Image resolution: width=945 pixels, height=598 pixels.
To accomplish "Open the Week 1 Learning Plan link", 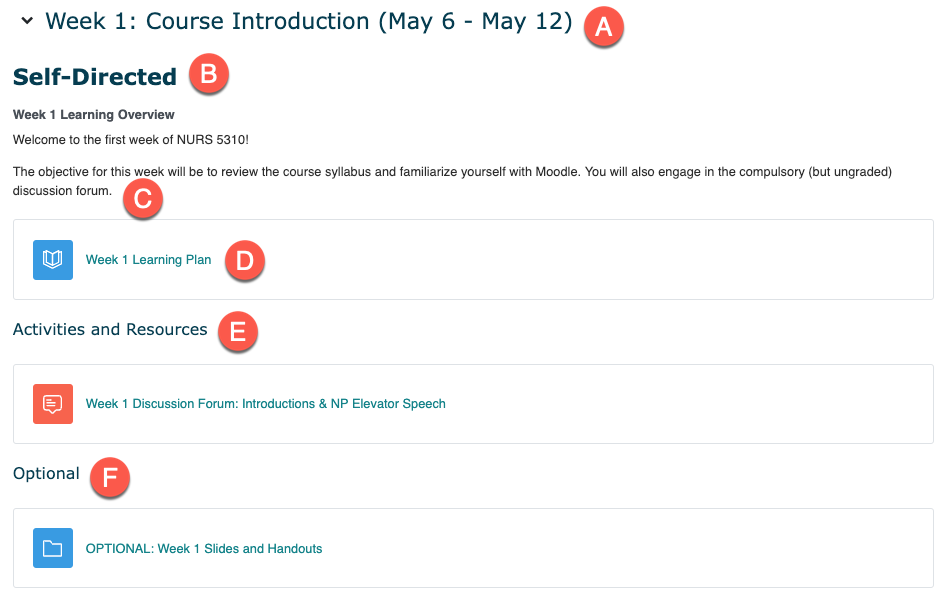I will point(148,260).
